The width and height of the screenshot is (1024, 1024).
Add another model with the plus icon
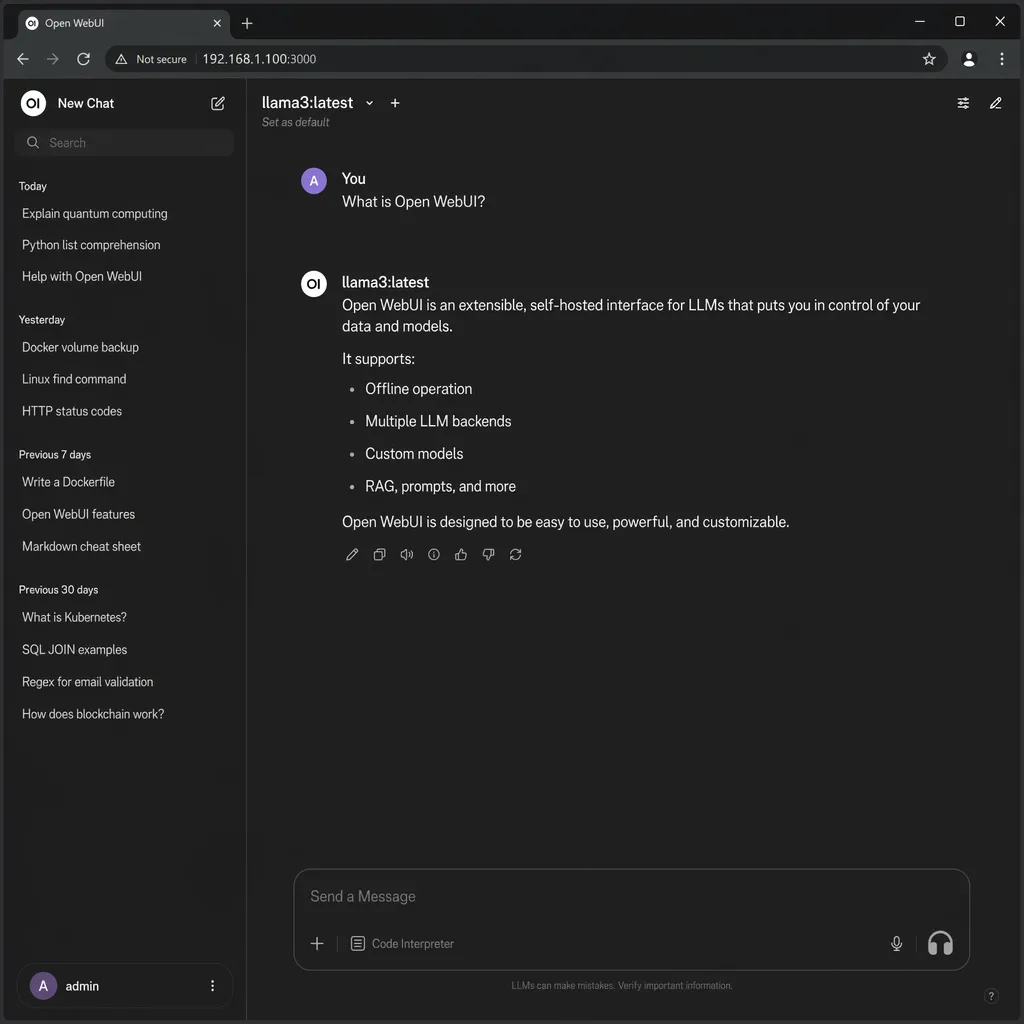395,103
